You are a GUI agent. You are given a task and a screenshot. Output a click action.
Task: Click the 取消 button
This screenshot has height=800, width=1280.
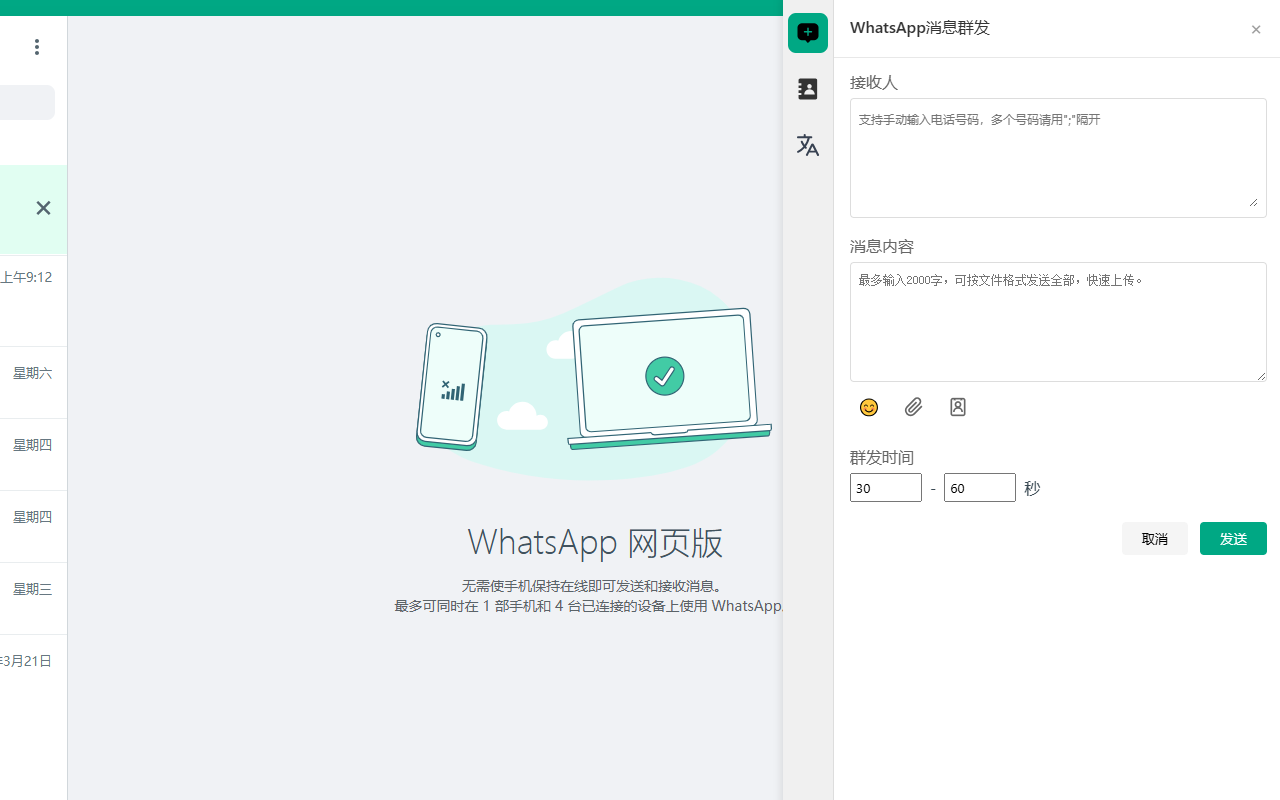[x=1155, y=539]
